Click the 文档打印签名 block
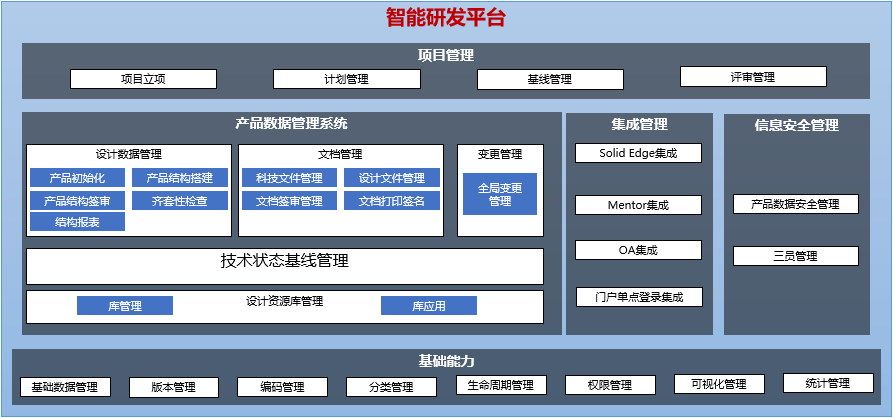This screenshot has height=418, width=893. click(392, 200)
